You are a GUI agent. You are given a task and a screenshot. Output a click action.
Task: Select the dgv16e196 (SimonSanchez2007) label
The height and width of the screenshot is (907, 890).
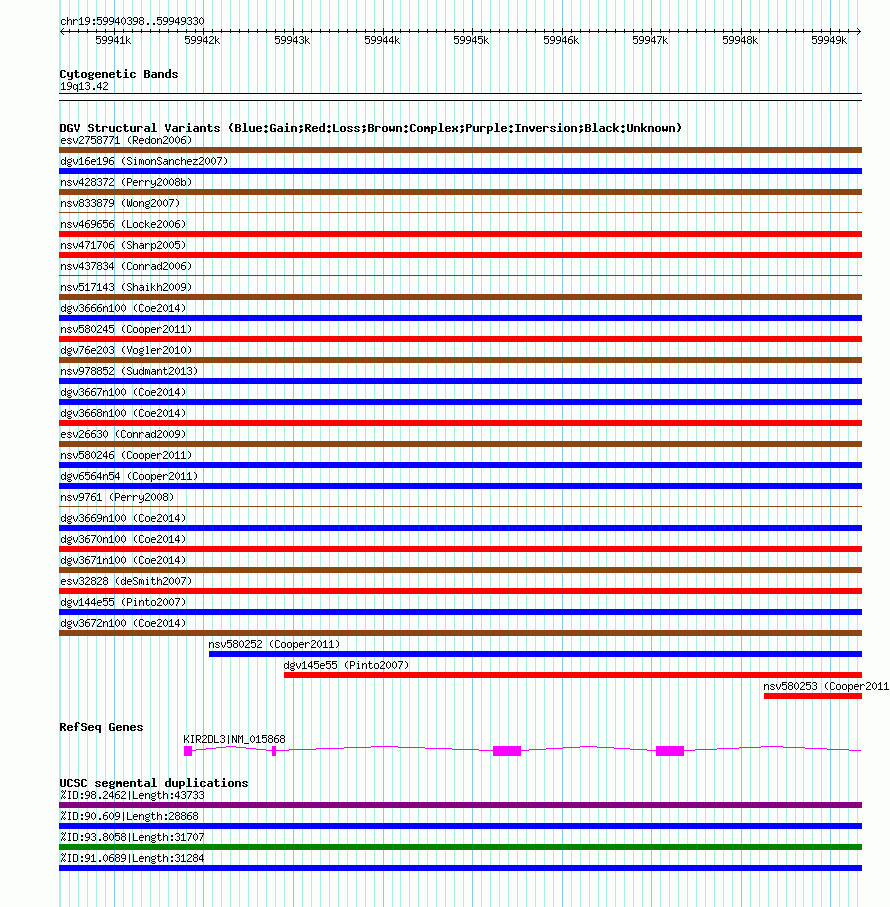(x=144, y=161)
